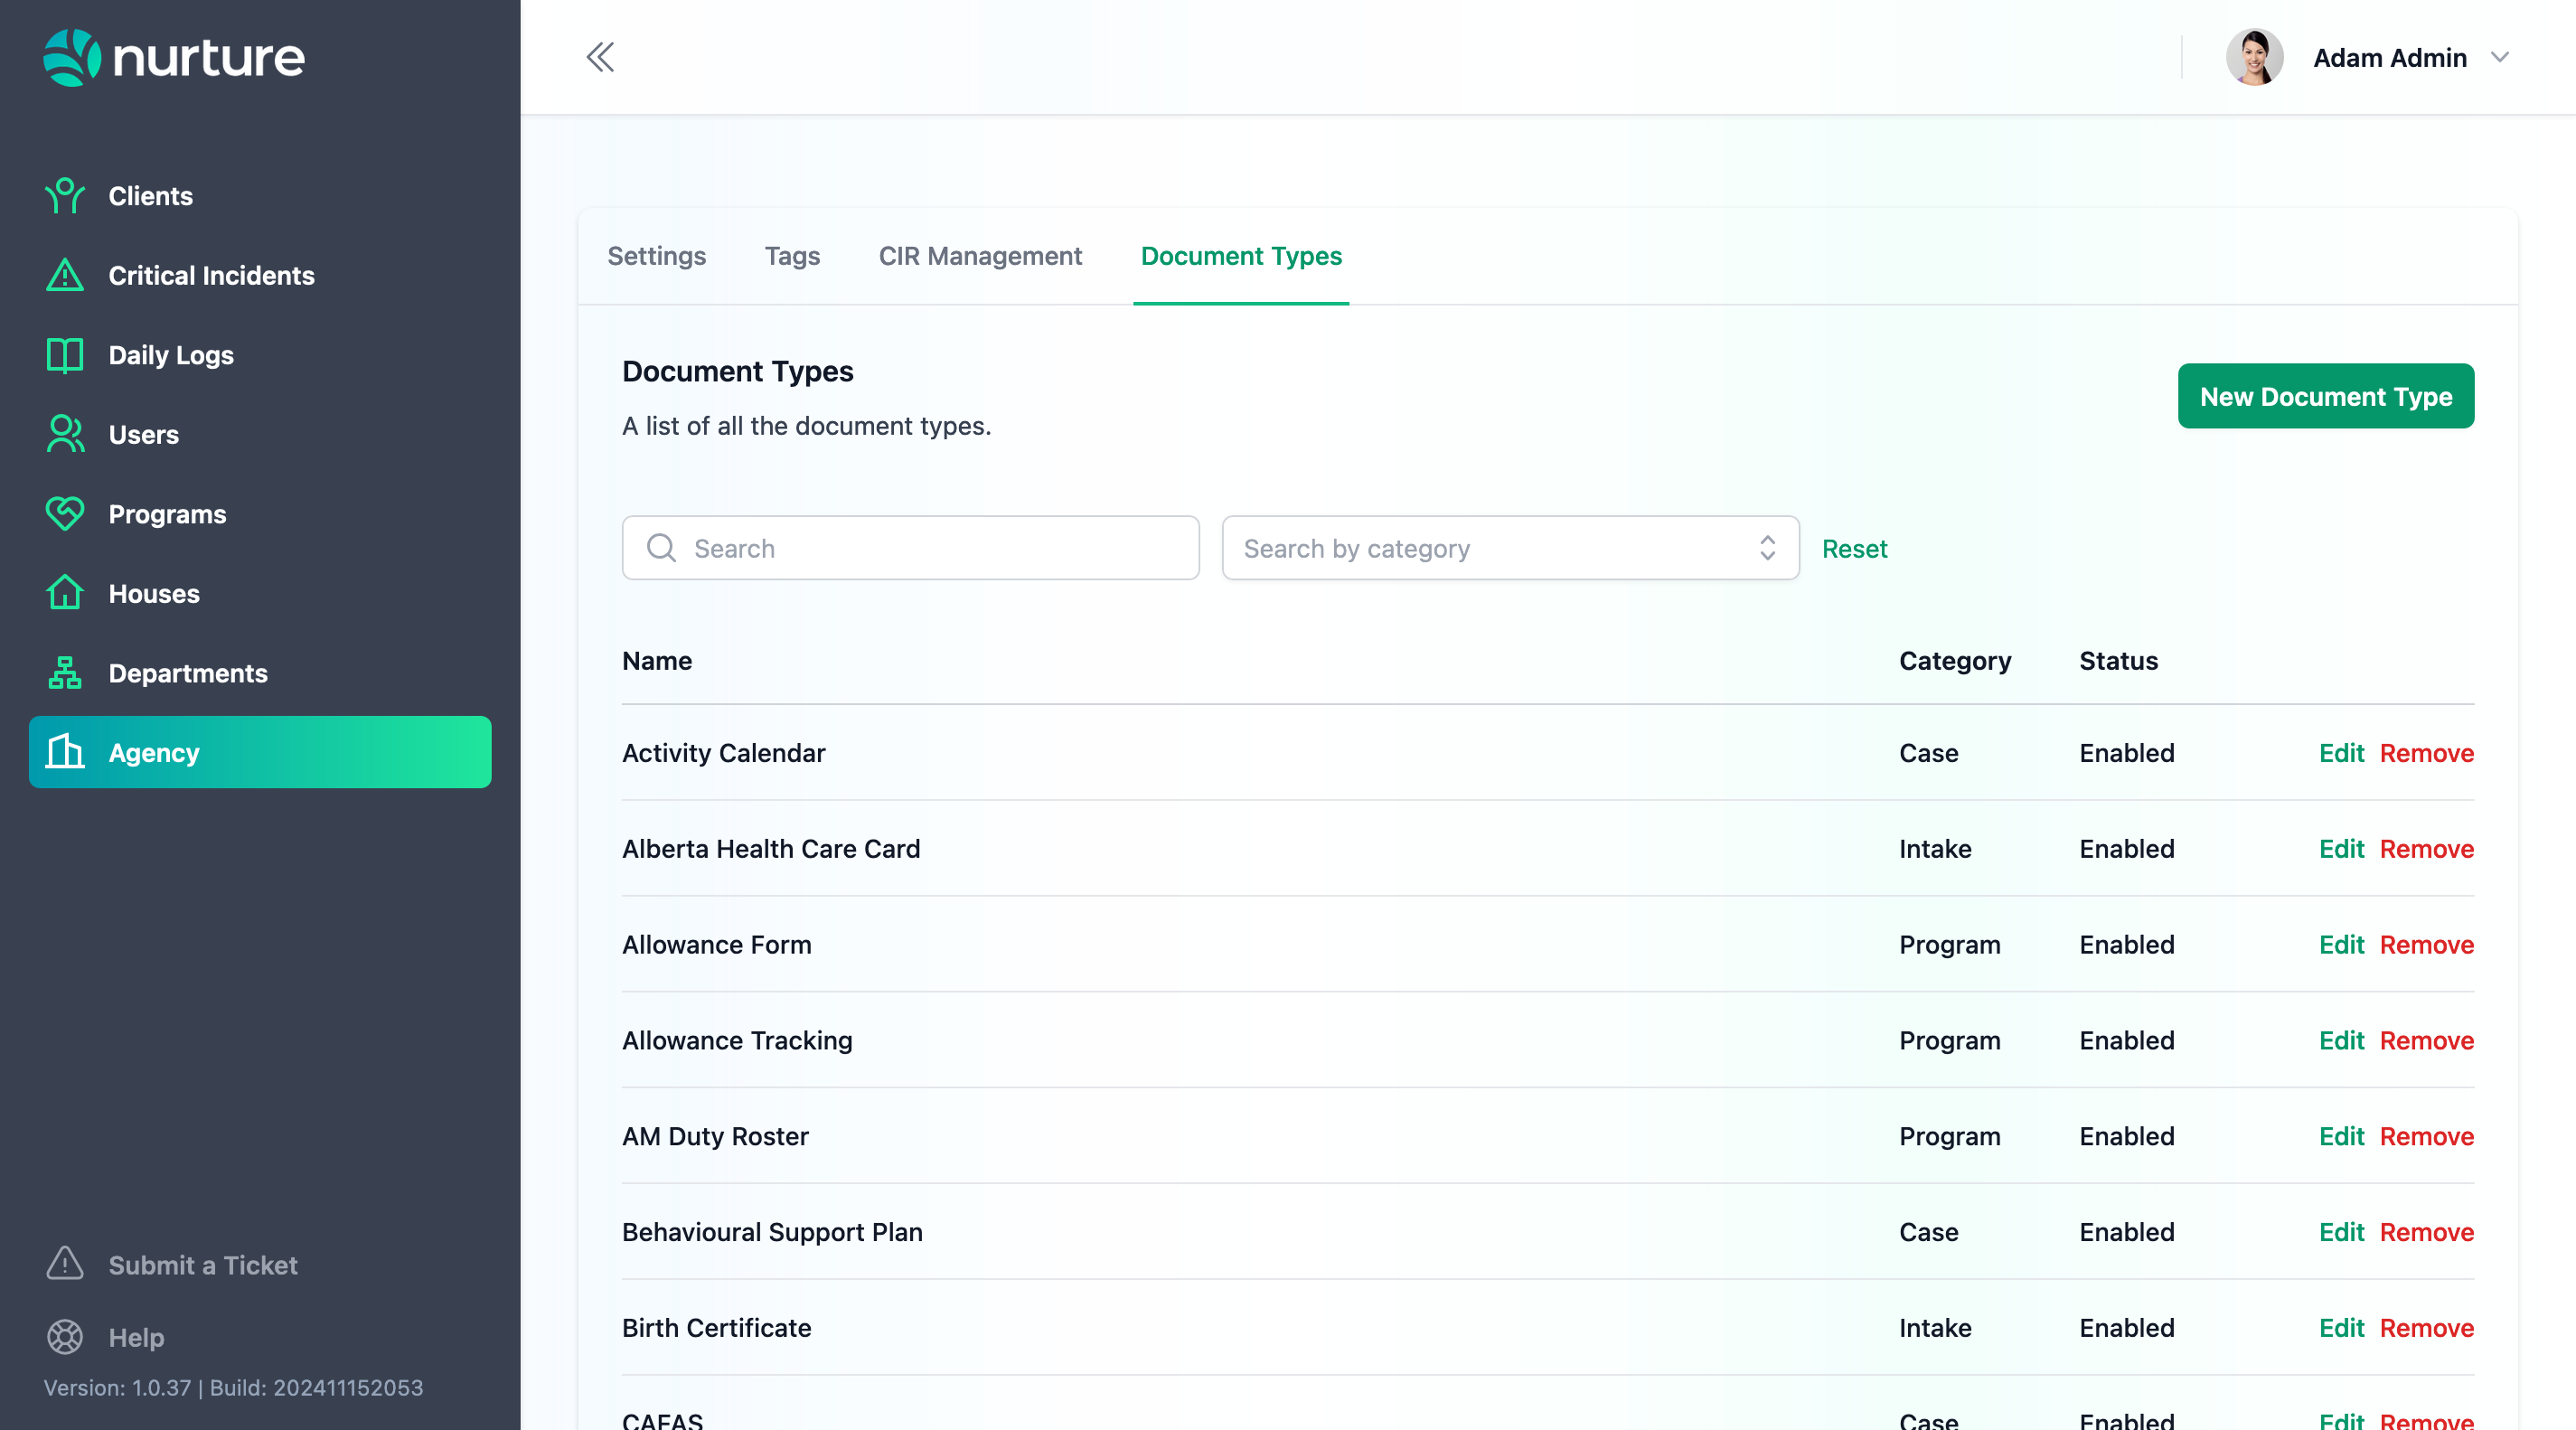Click the Users people icon
The image size is (2576, 1430).
[x=65, y=434]
